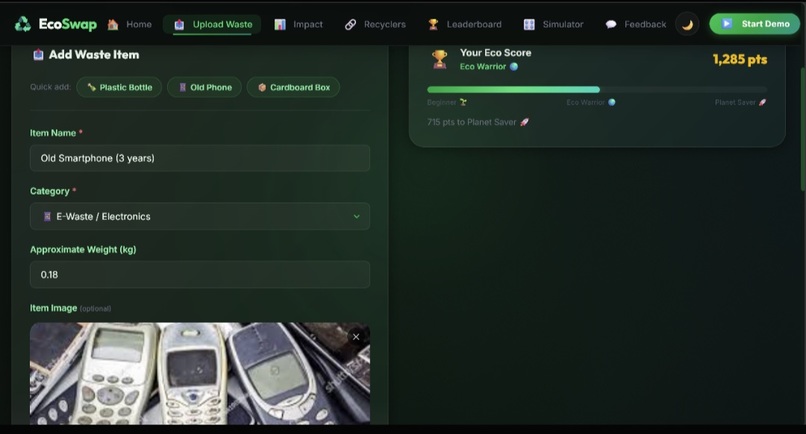This screenshot has height=434, width=806.
Task: Click the Upload Waste bin icon
Action: [x=179, y=24]
